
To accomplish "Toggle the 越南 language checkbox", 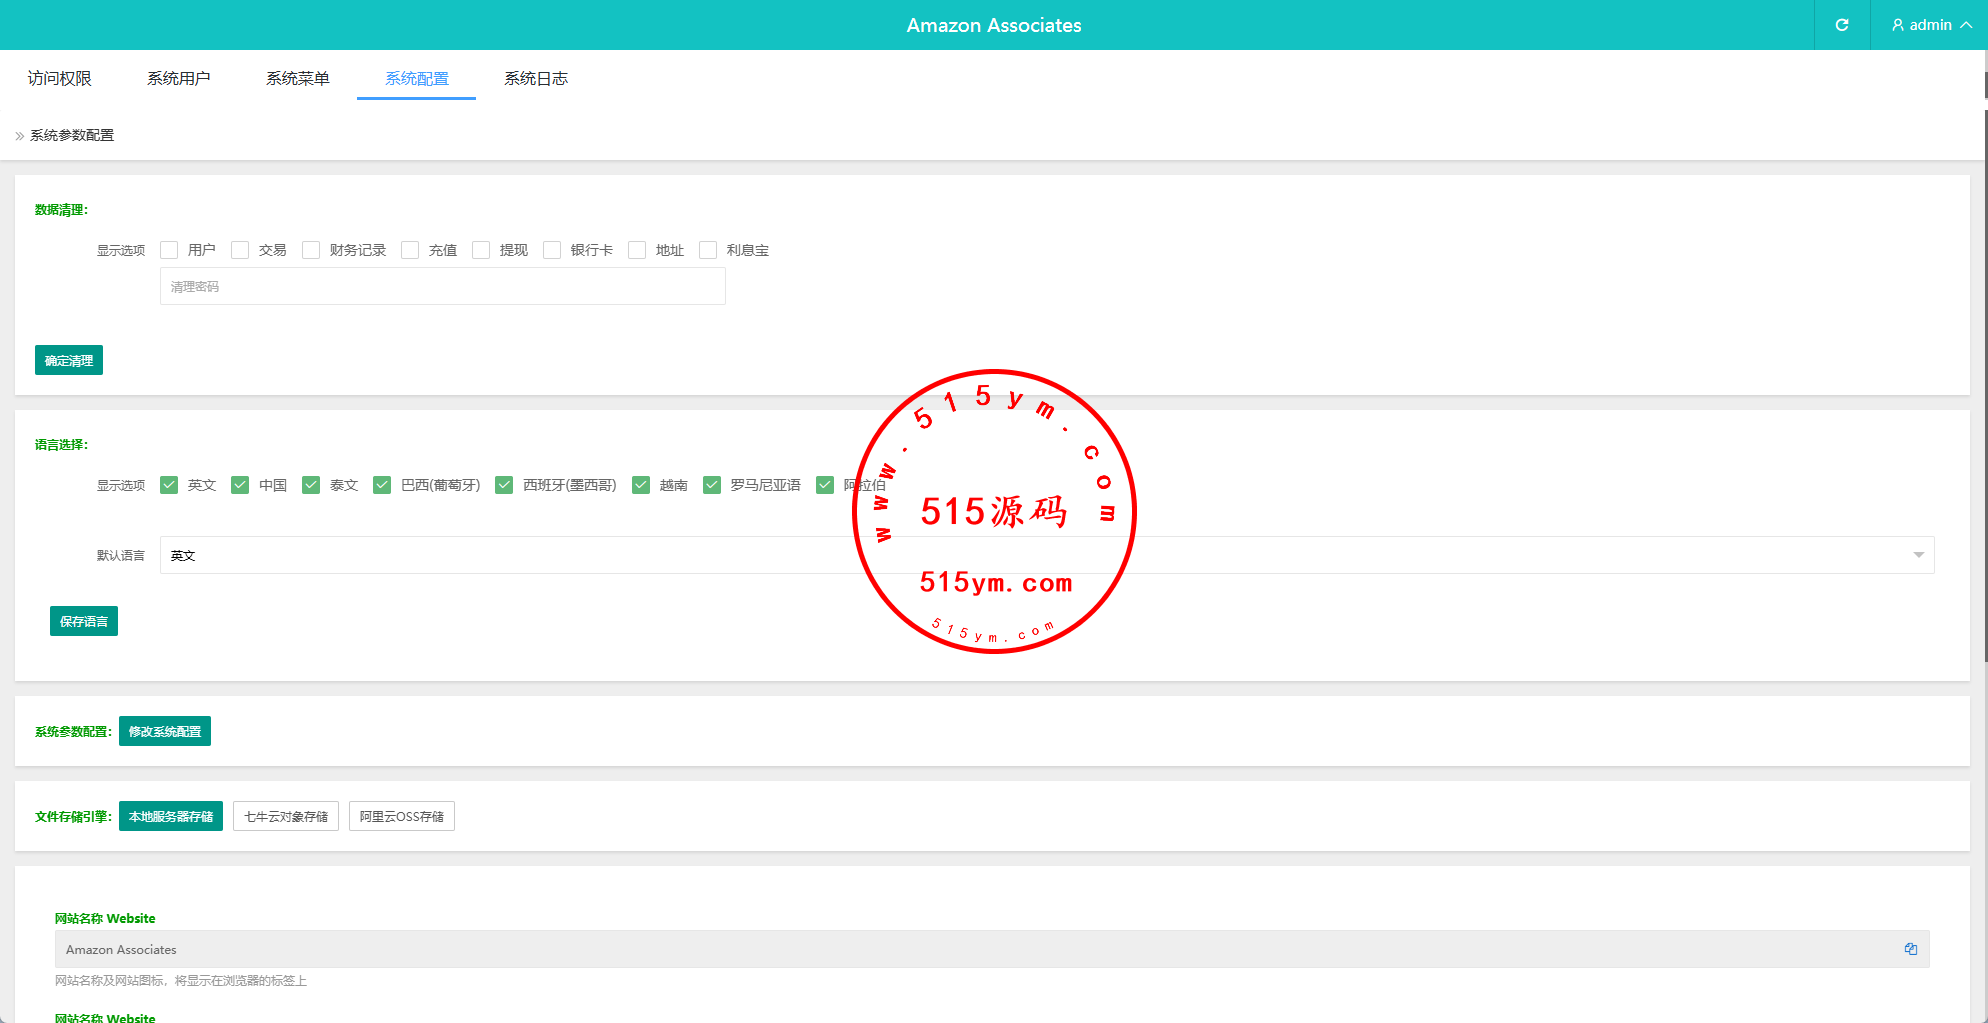I will coord(641,485).
